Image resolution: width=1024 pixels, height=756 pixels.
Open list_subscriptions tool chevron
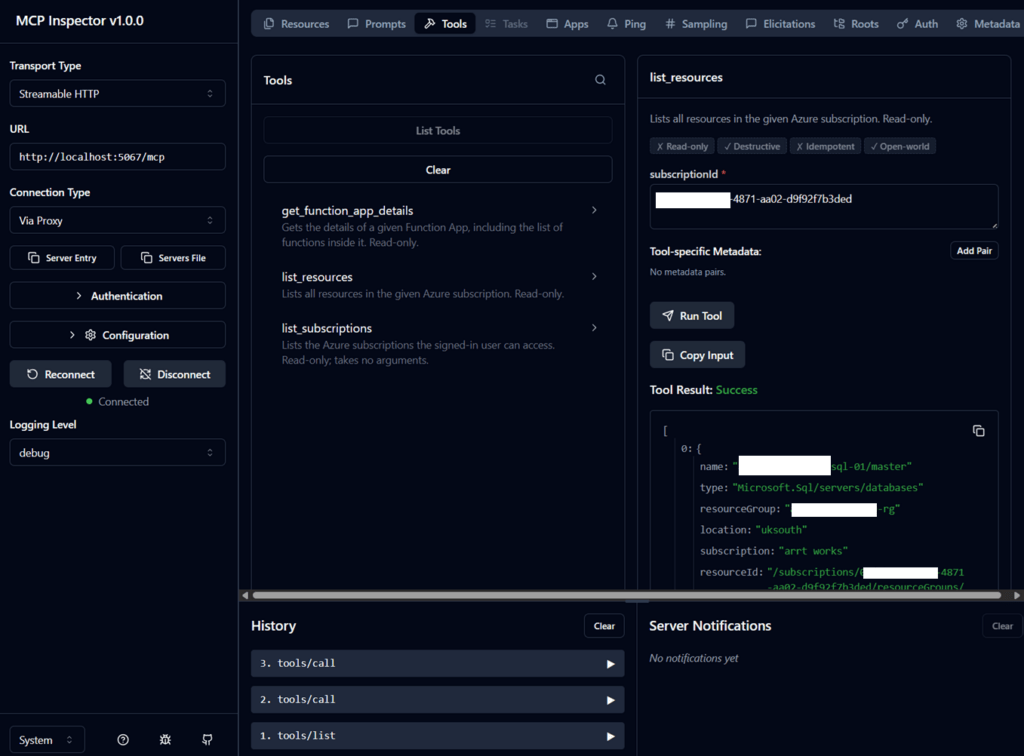click(x=594, y=328)
